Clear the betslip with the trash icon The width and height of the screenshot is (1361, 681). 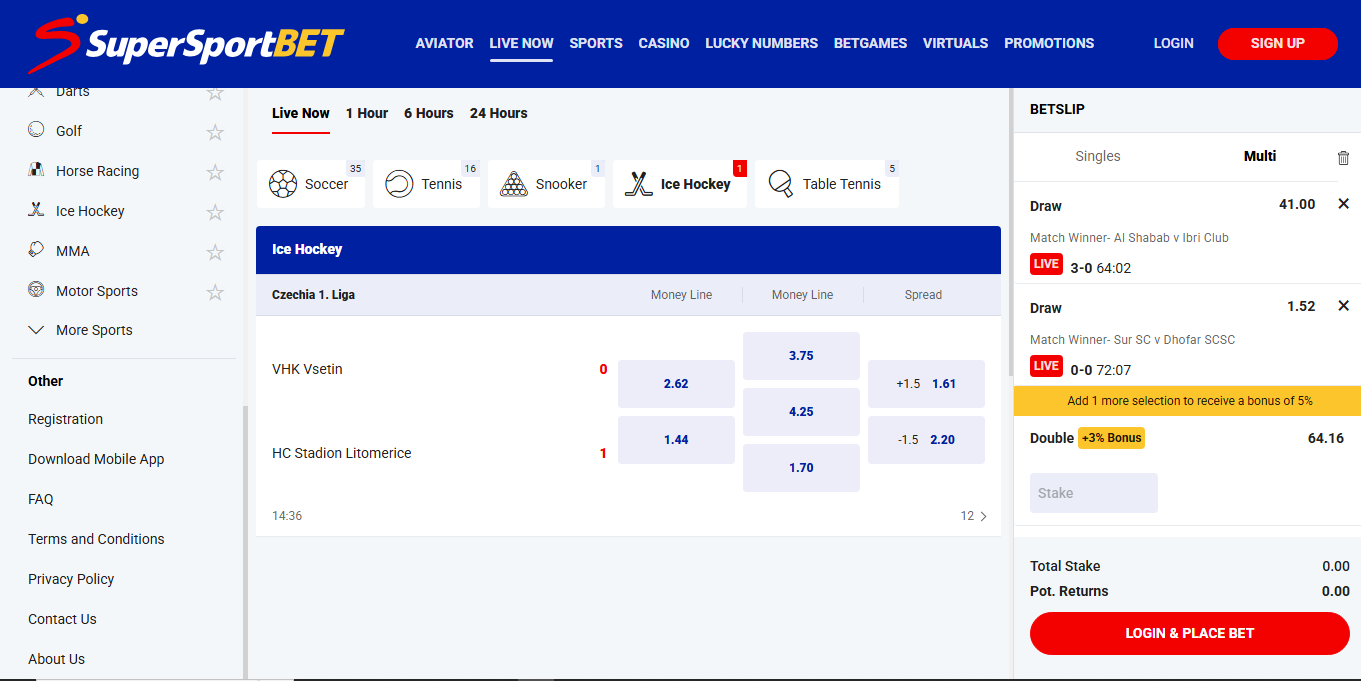coord(1343,156)
